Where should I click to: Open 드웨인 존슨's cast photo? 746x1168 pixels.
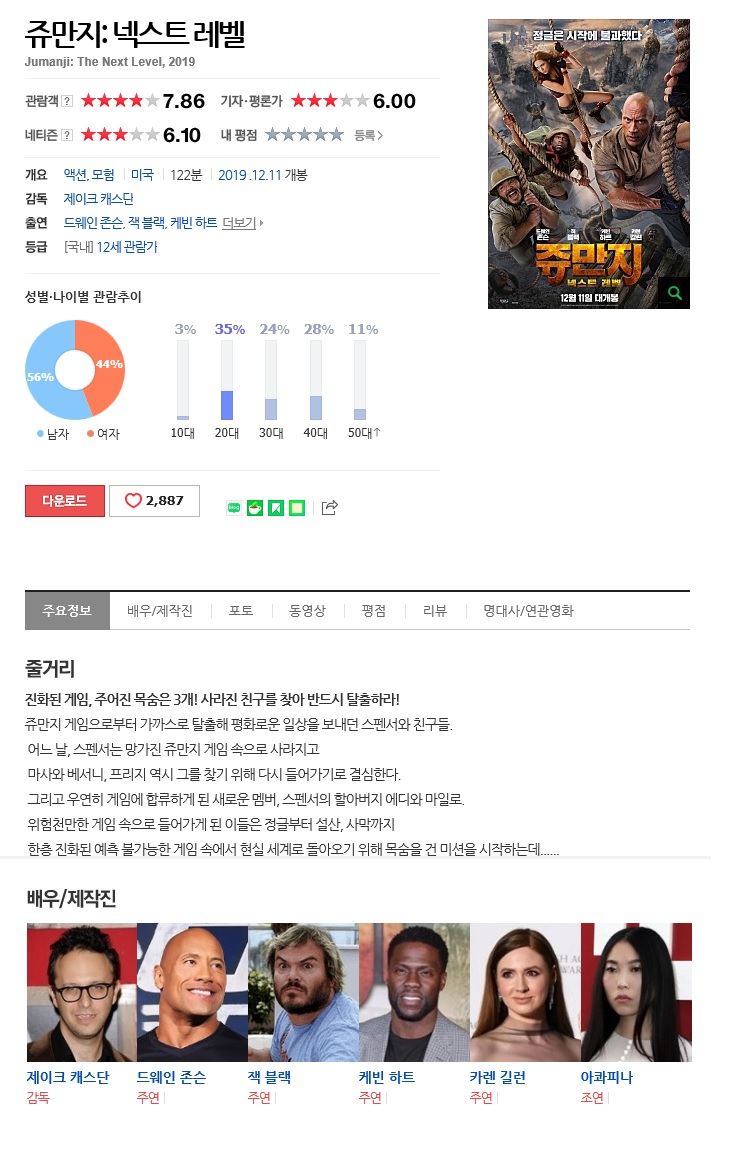coord(192,992)
